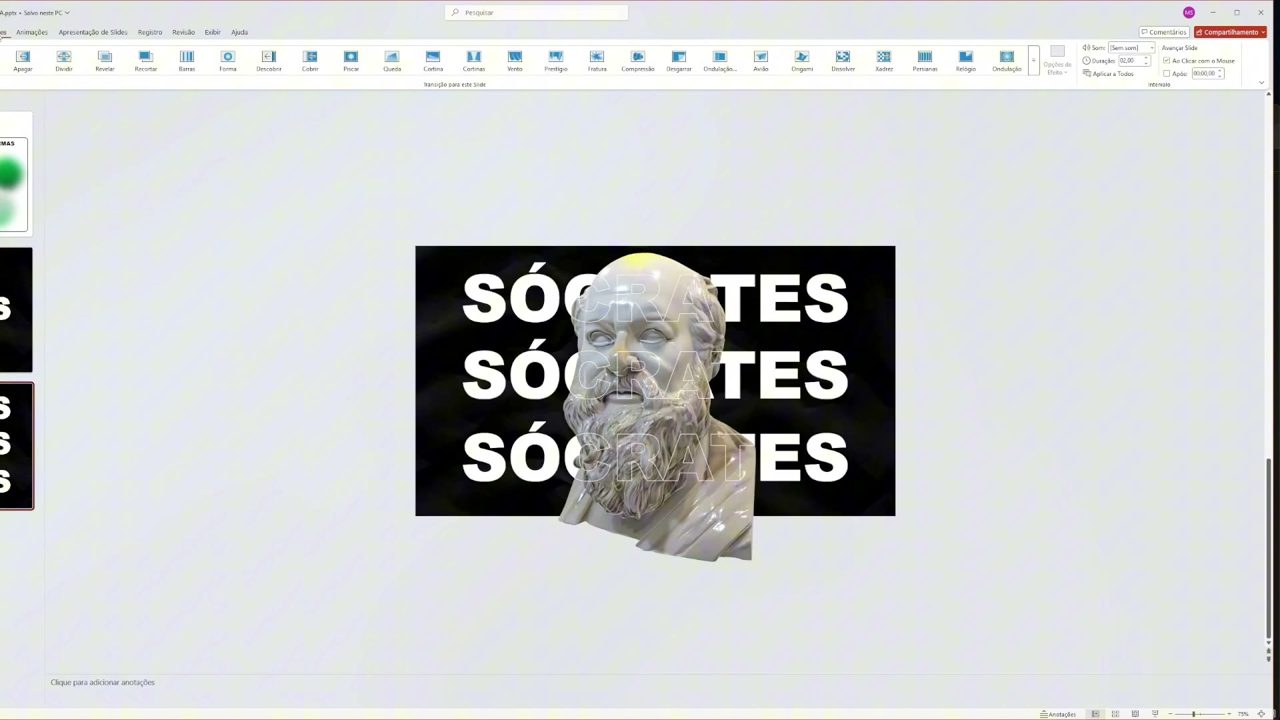Click Aplicar a Todos button
The image size is (1280, 720).
[1109, 74]
